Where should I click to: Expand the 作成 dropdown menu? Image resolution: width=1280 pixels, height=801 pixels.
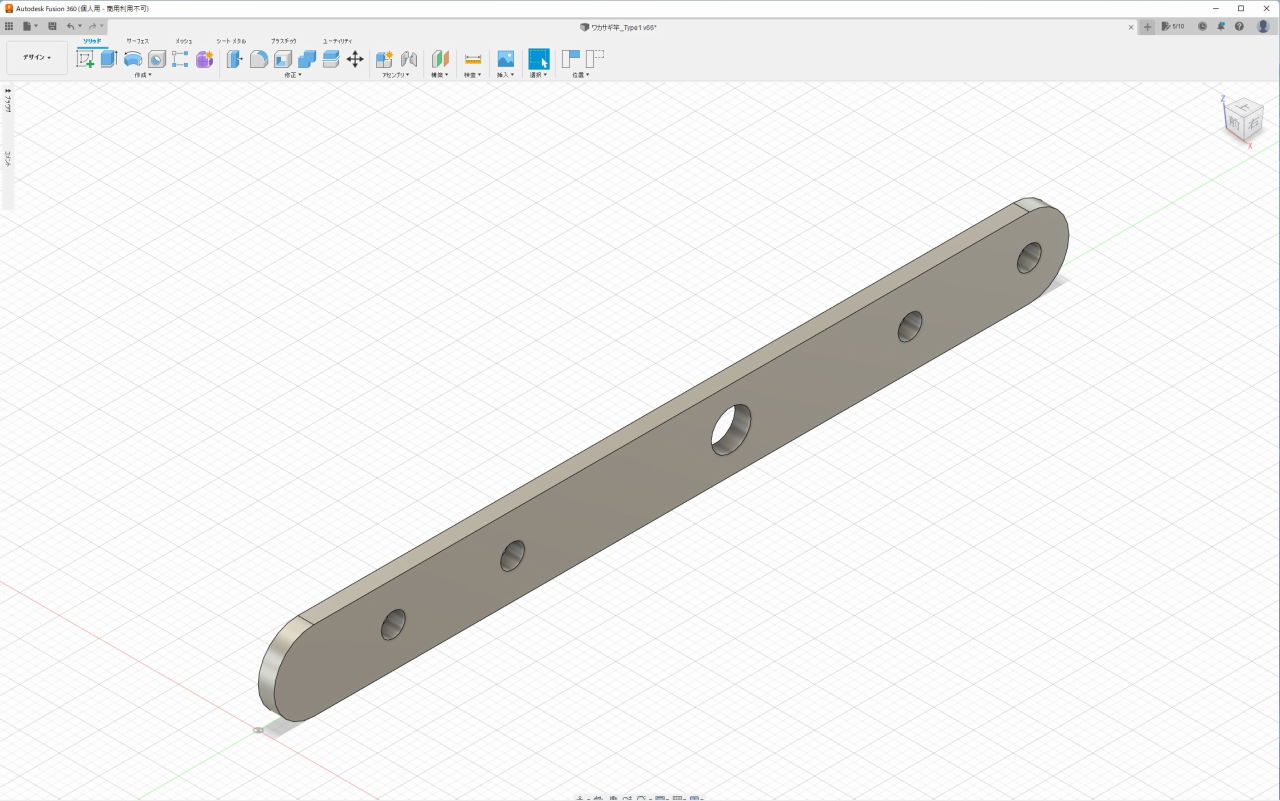point(143,75)
